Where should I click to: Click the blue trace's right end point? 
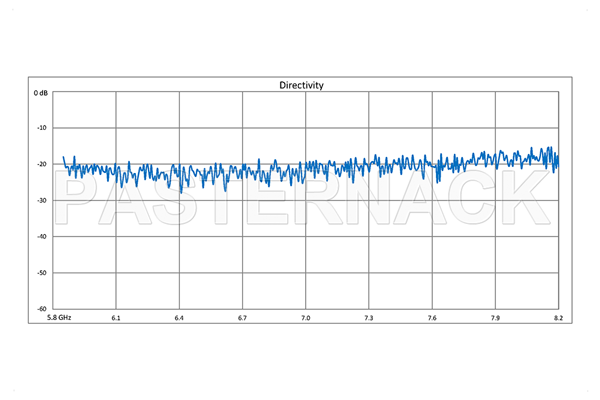coord(558,160)
